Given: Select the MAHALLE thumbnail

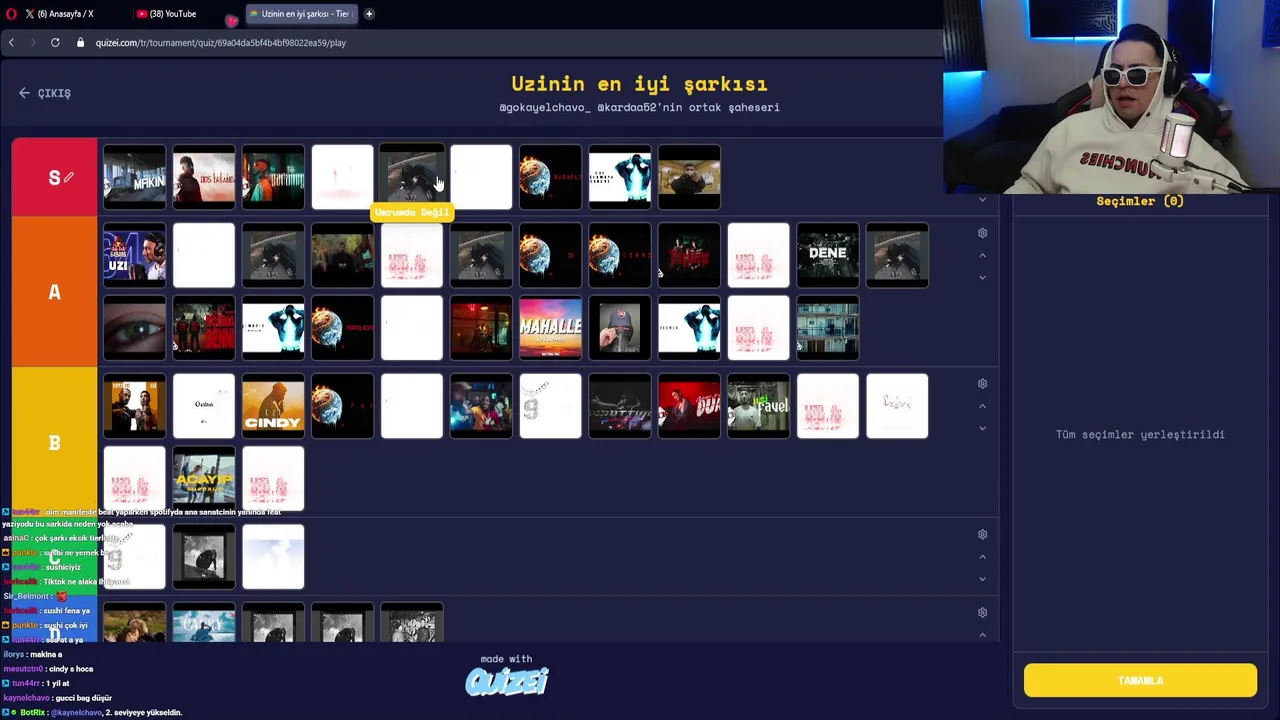Looking at the screenshot, I should (x=550, y=327).
